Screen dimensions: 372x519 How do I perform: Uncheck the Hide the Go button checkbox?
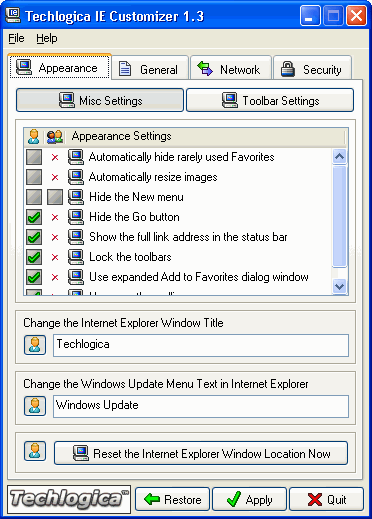[34, 217]
